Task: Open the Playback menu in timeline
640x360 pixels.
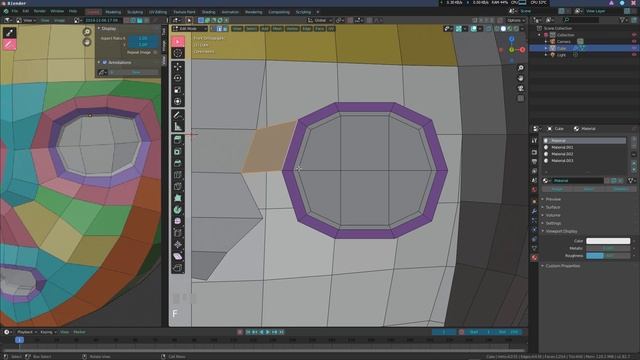Action: [27, 332]
